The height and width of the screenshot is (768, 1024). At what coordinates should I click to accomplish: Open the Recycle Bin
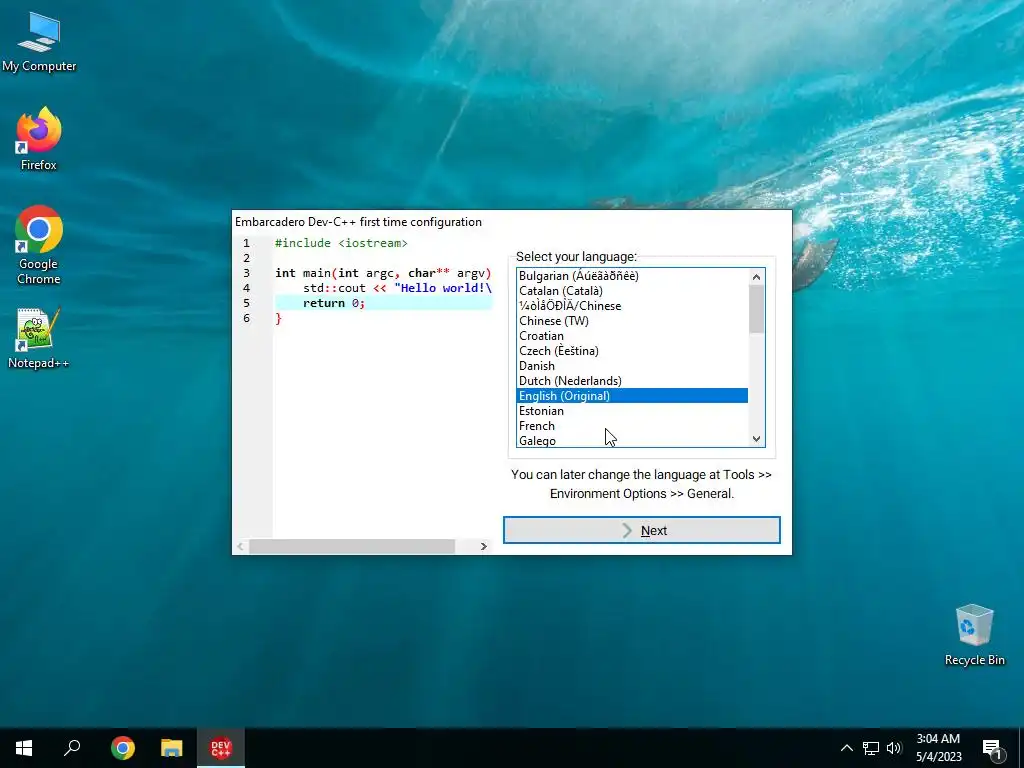[974, 635]
